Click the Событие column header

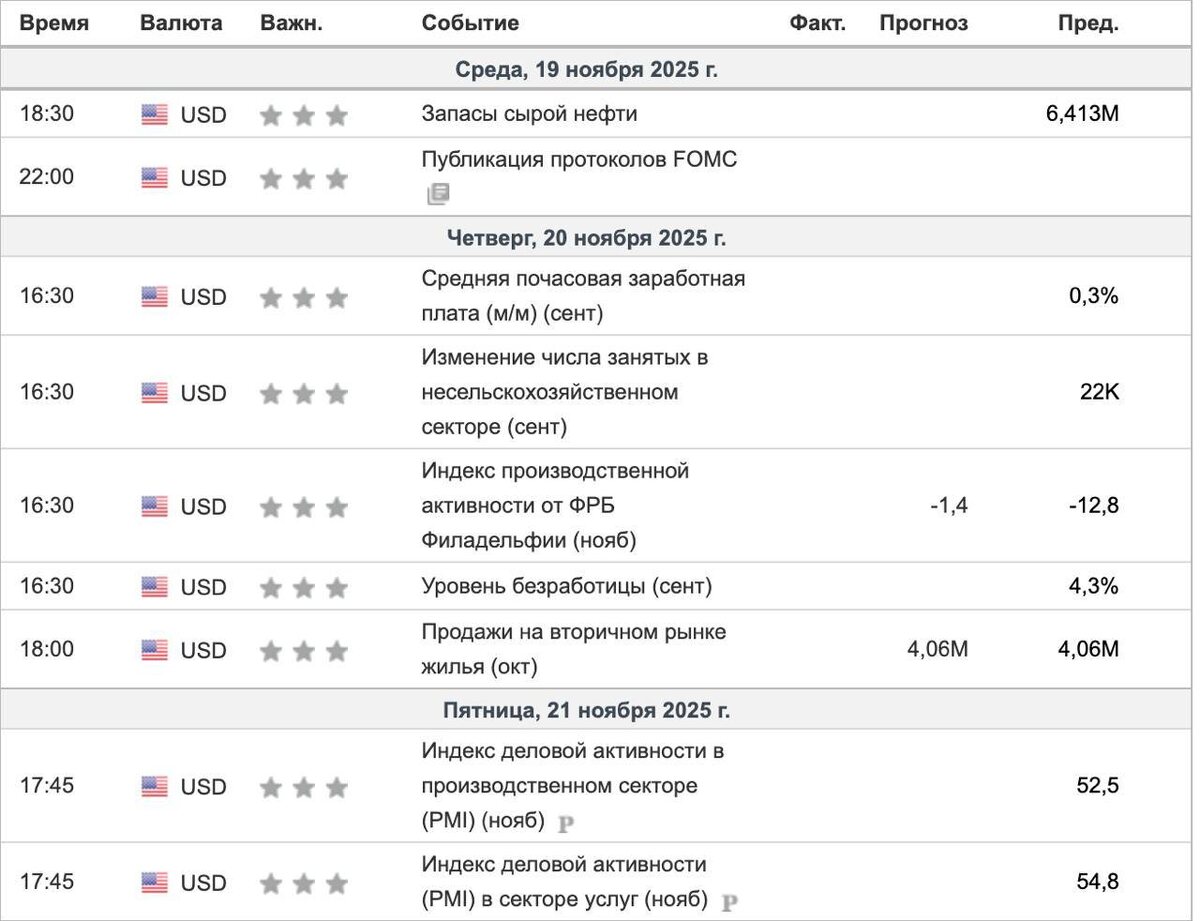coord(470,23)
